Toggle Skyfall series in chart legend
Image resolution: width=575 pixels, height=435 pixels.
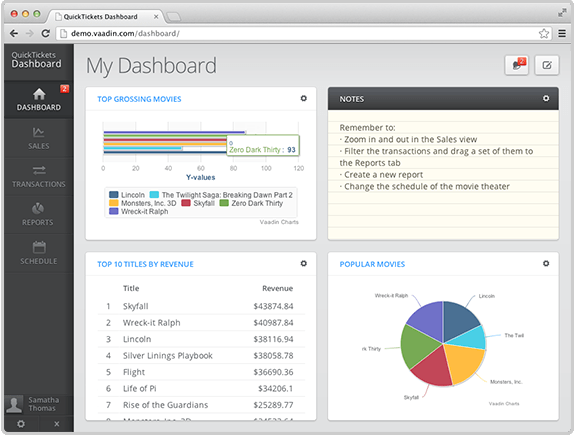click(x=198, y=203)
